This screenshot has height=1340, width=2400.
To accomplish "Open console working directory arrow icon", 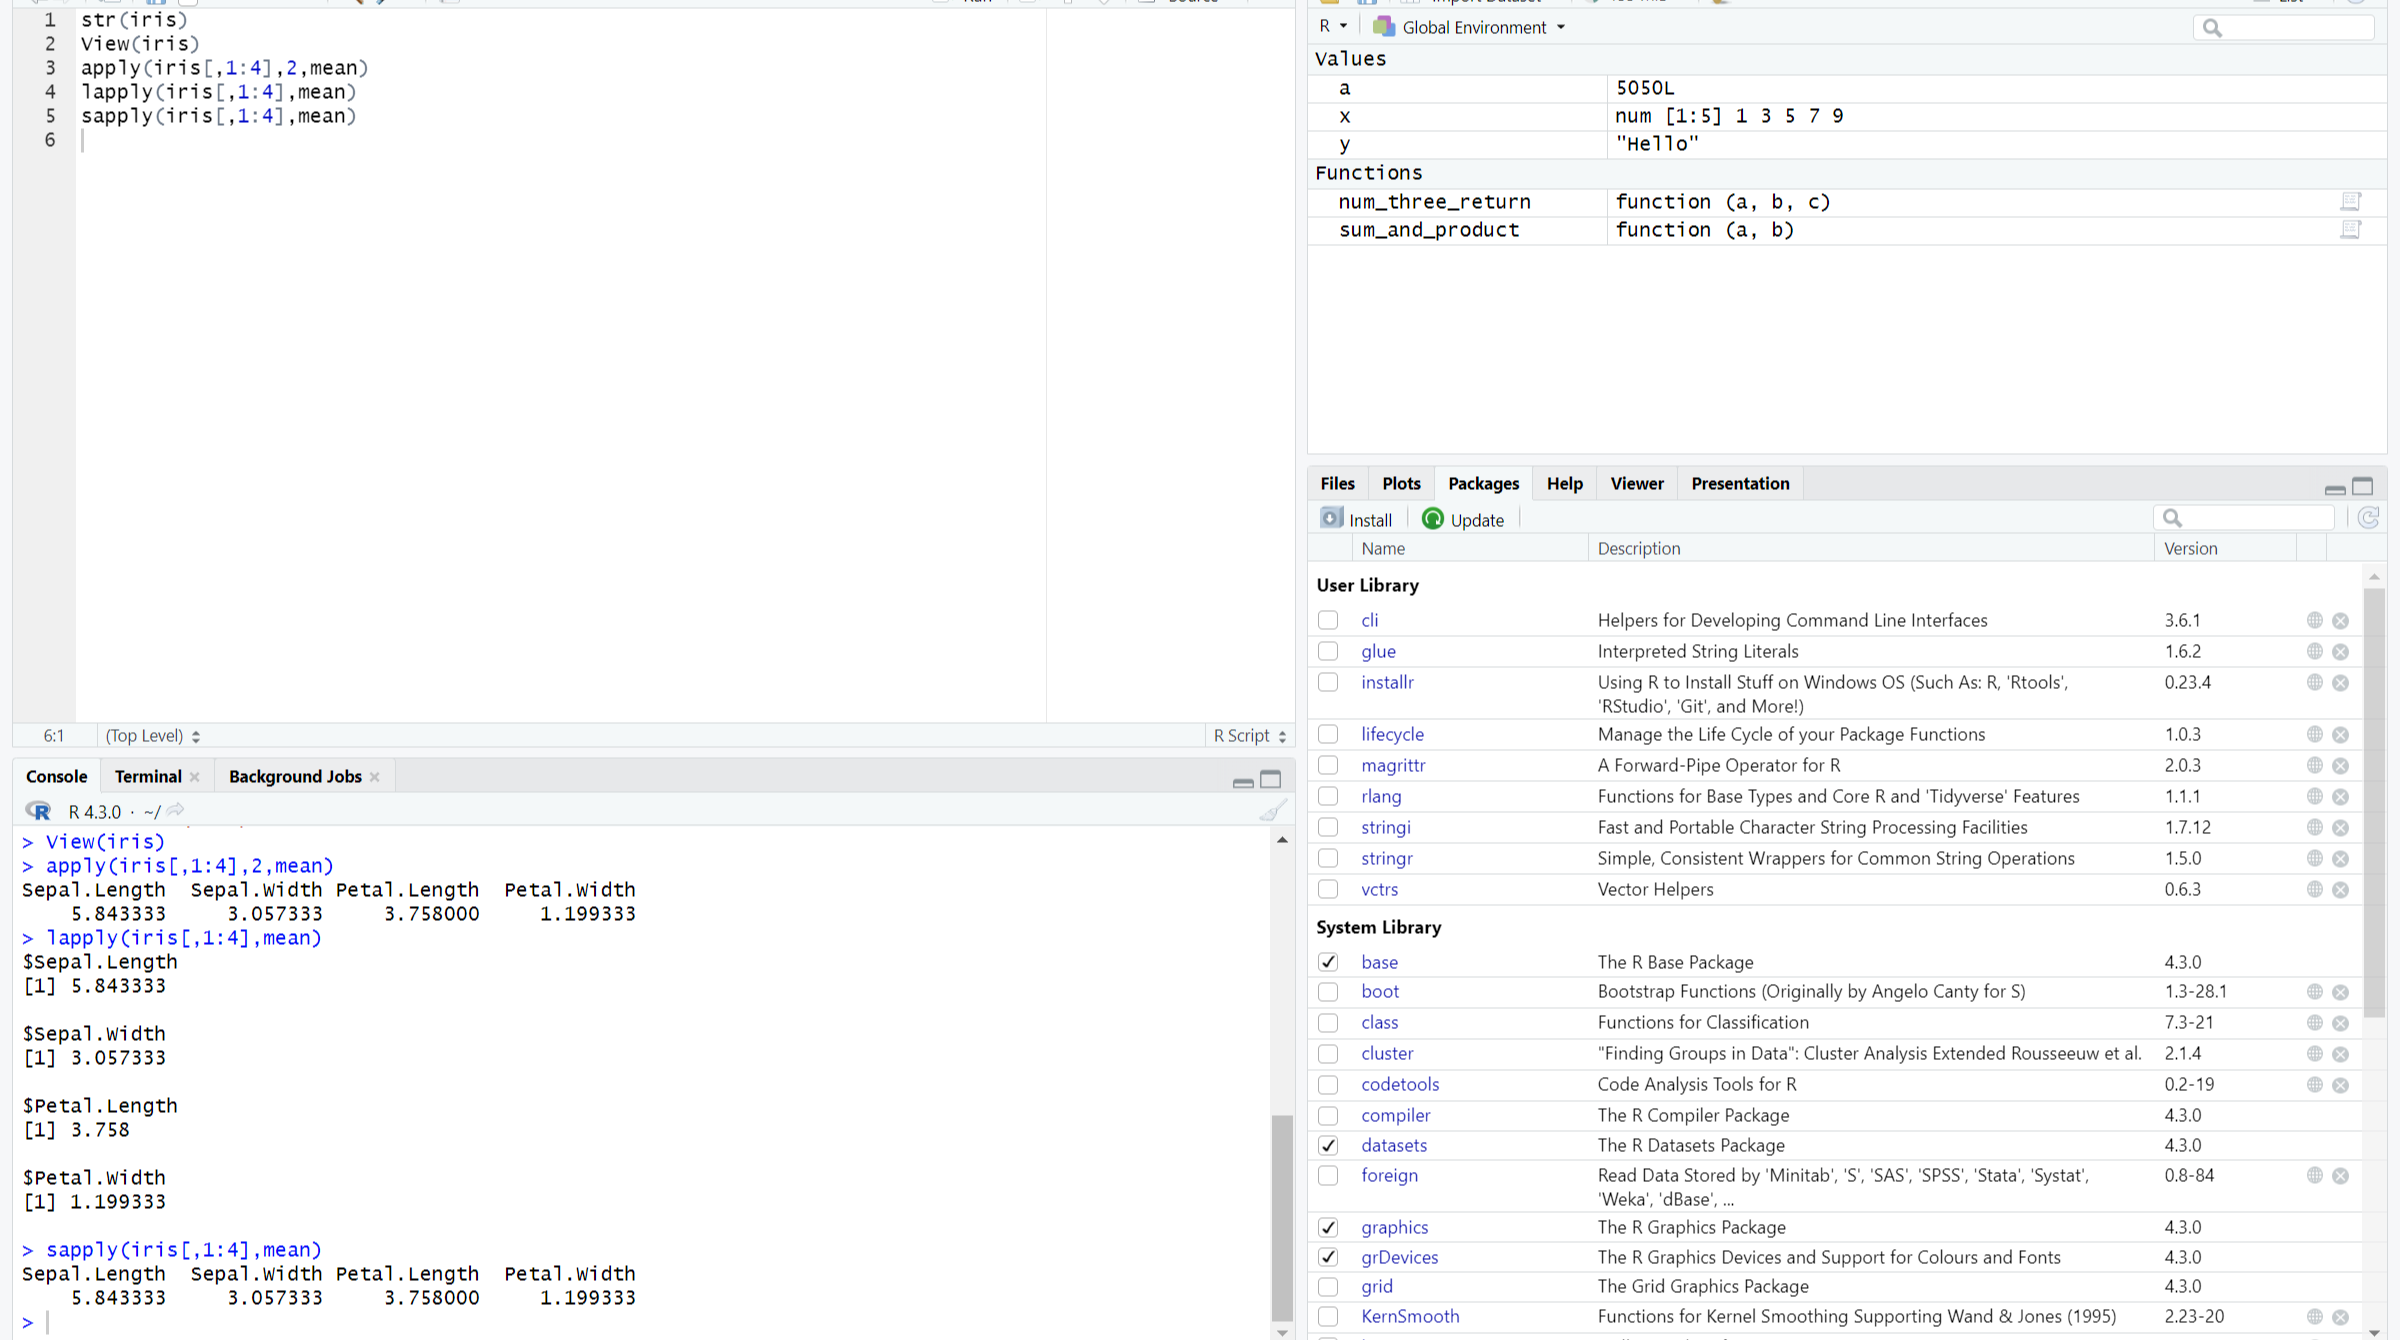I will point(176,811).
